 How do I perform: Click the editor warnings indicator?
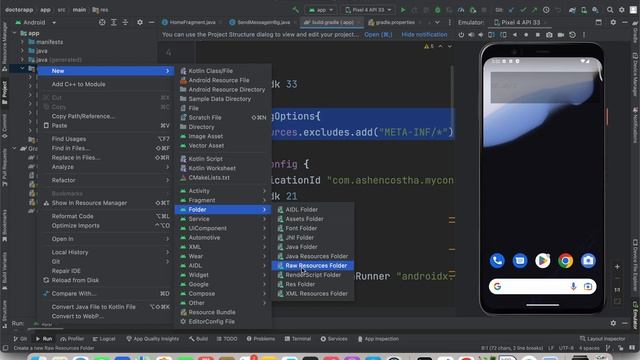(429, 47)
